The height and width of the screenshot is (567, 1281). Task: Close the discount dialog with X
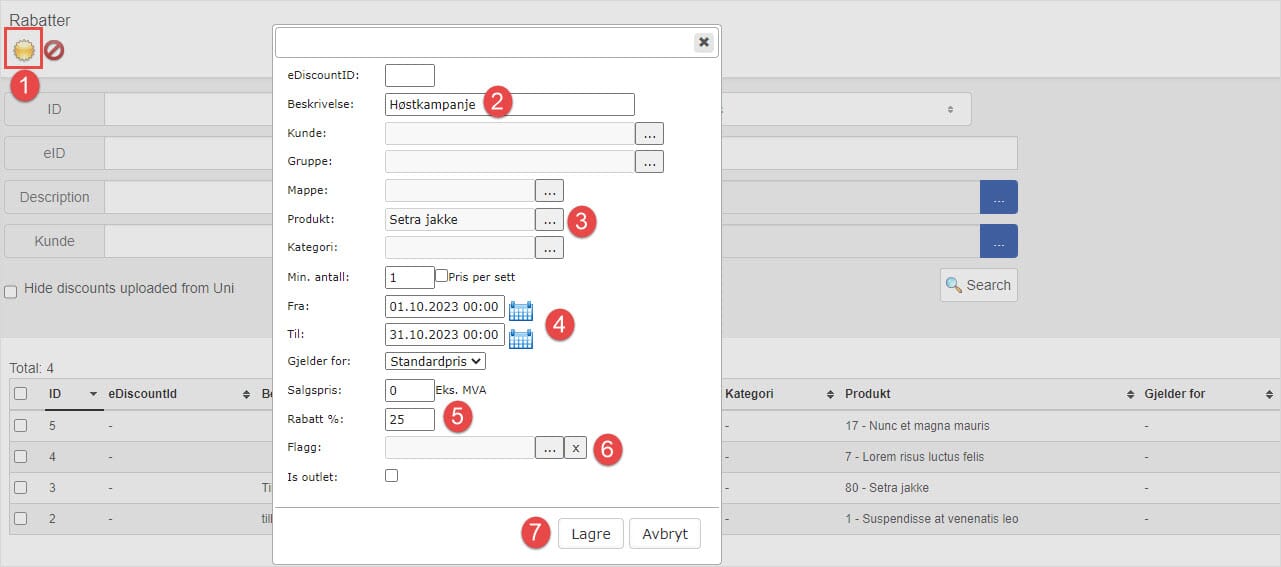point(704,42)
